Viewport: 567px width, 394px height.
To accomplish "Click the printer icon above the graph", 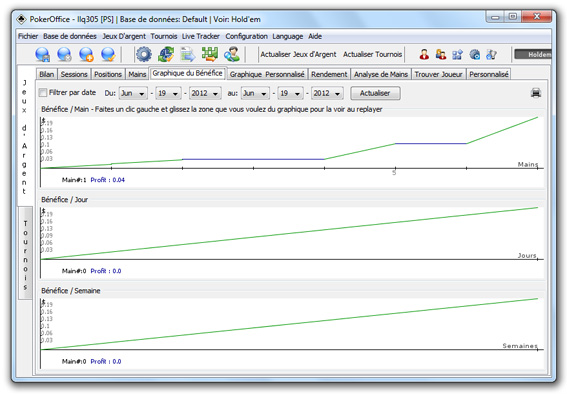I will point(536,93).
